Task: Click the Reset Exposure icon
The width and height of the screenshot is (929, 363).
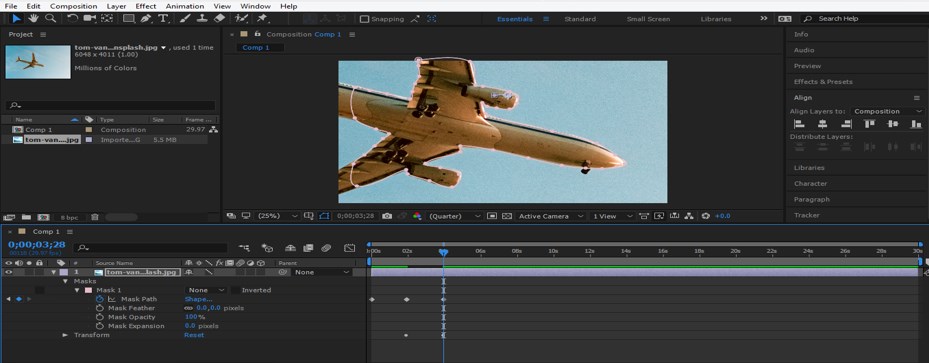Action: click(705, 216)
